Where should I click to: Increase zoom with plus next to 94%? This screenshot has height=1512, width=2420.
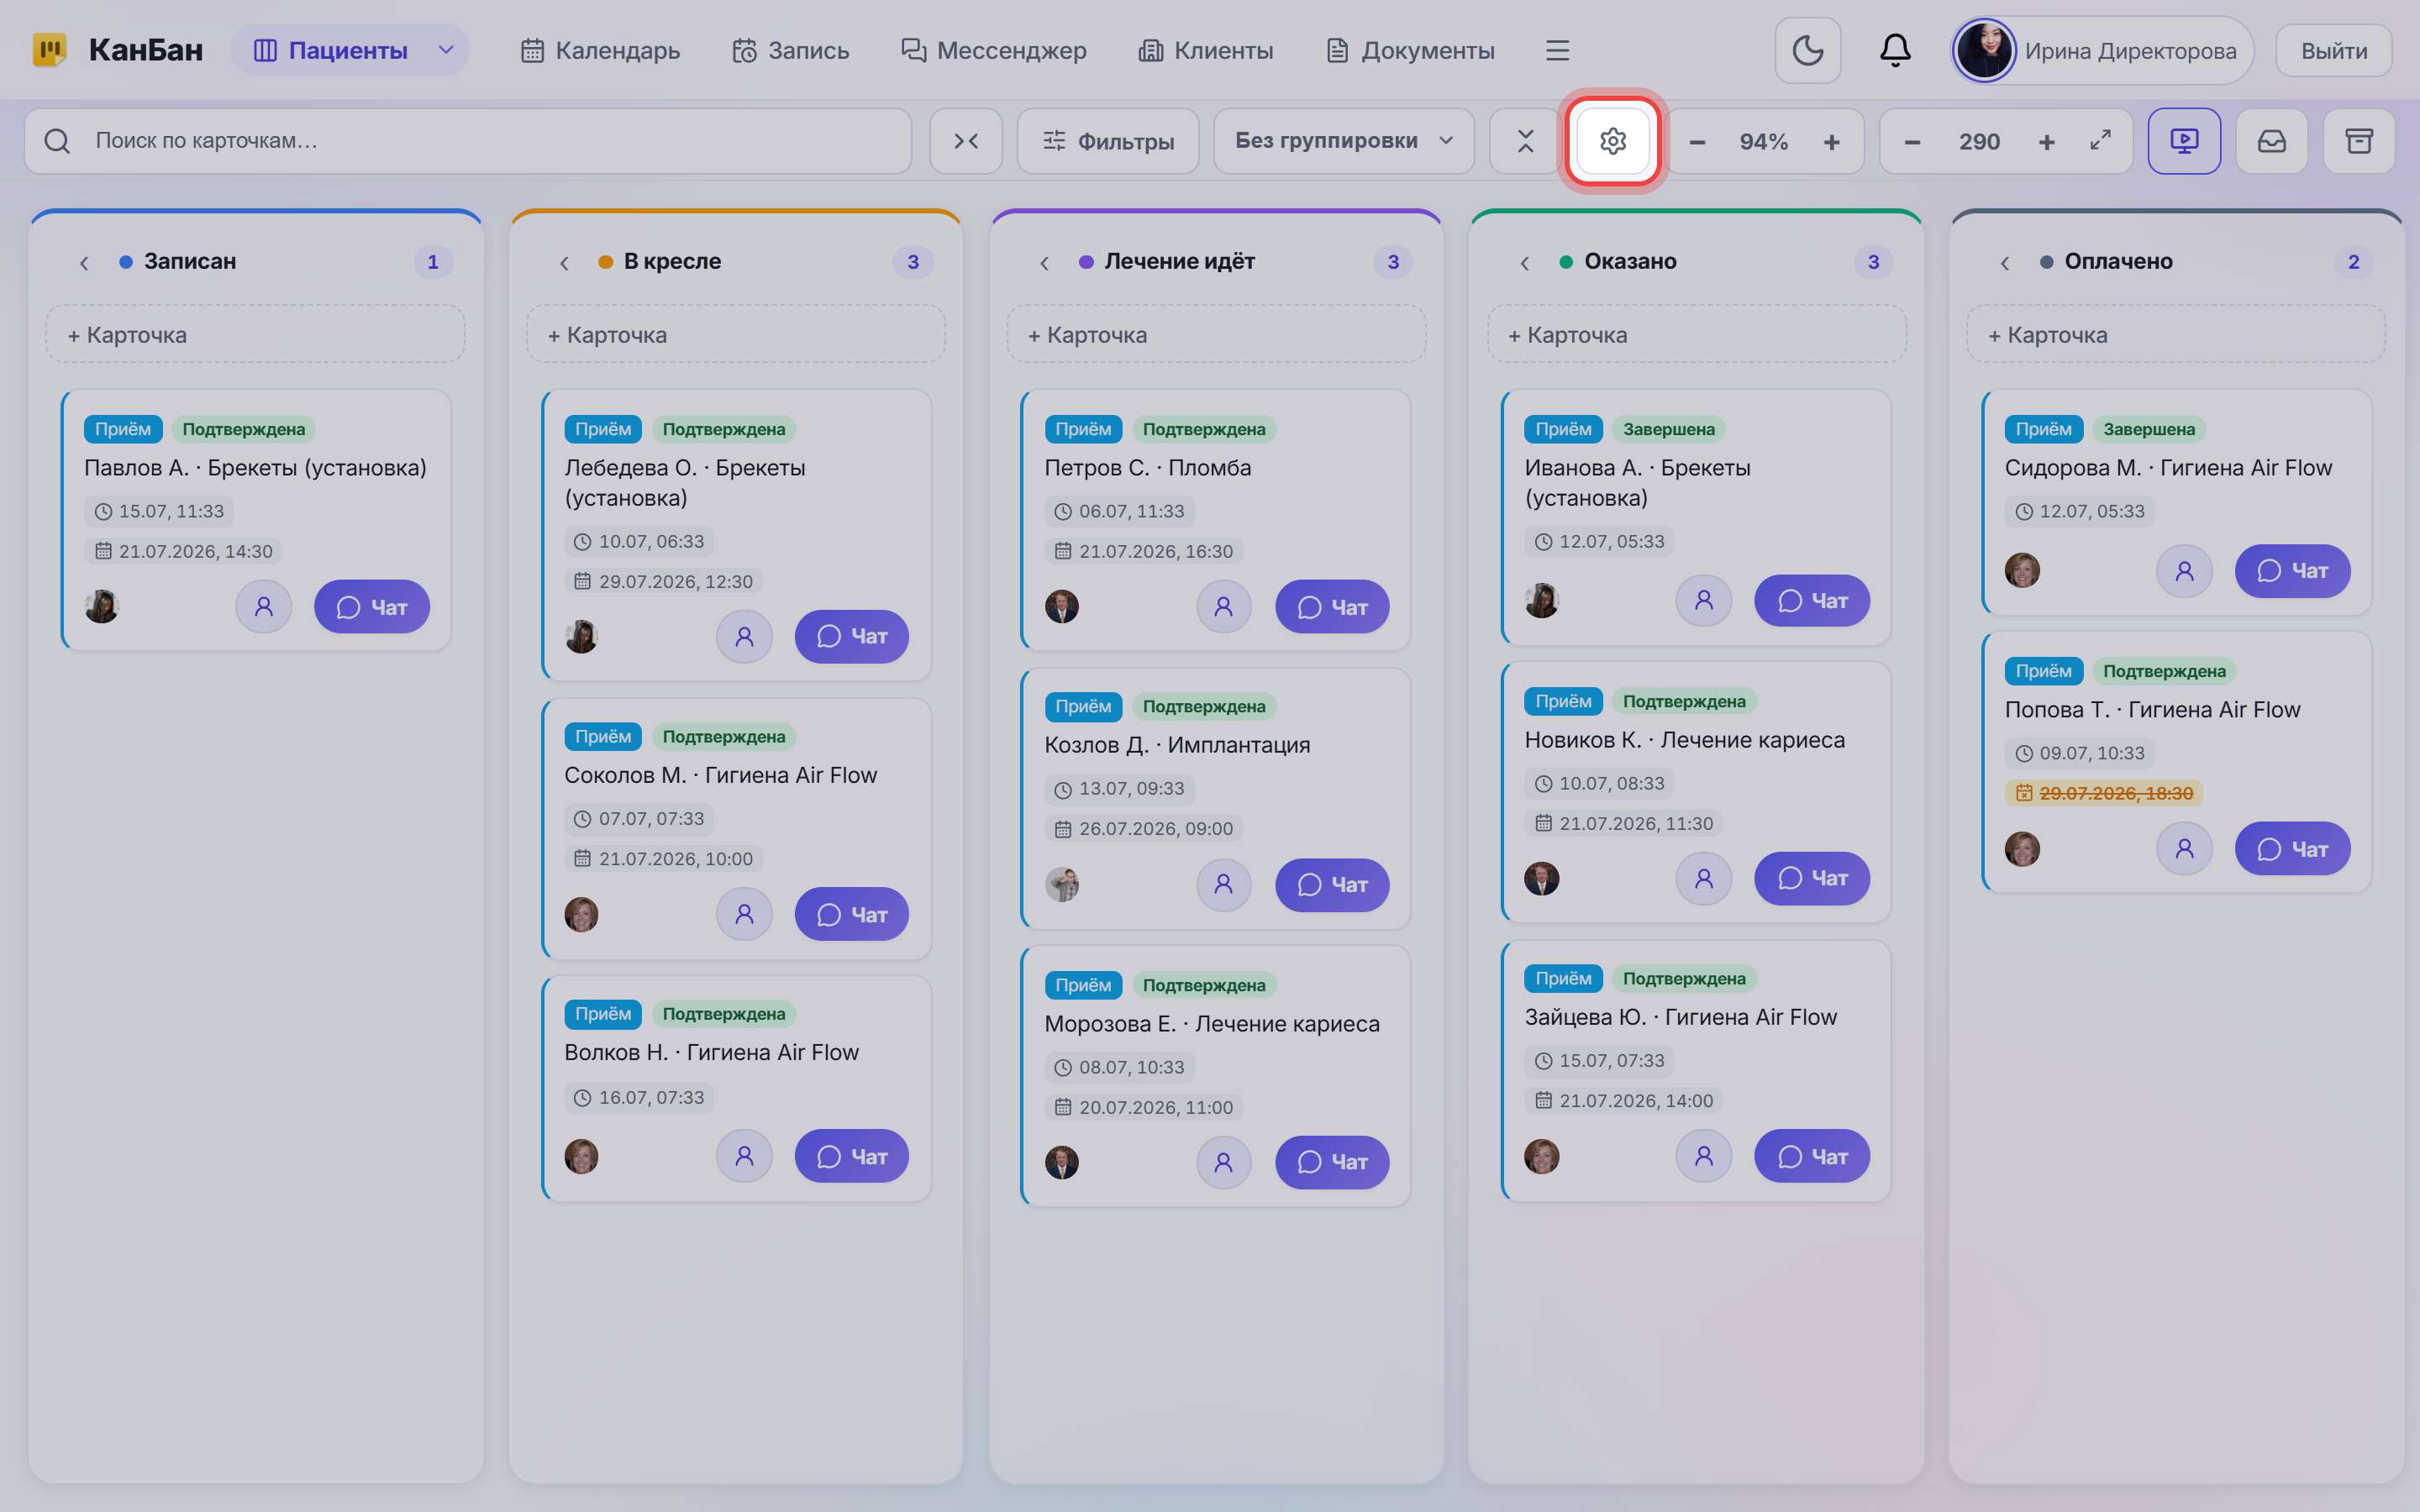(1832, 141)
